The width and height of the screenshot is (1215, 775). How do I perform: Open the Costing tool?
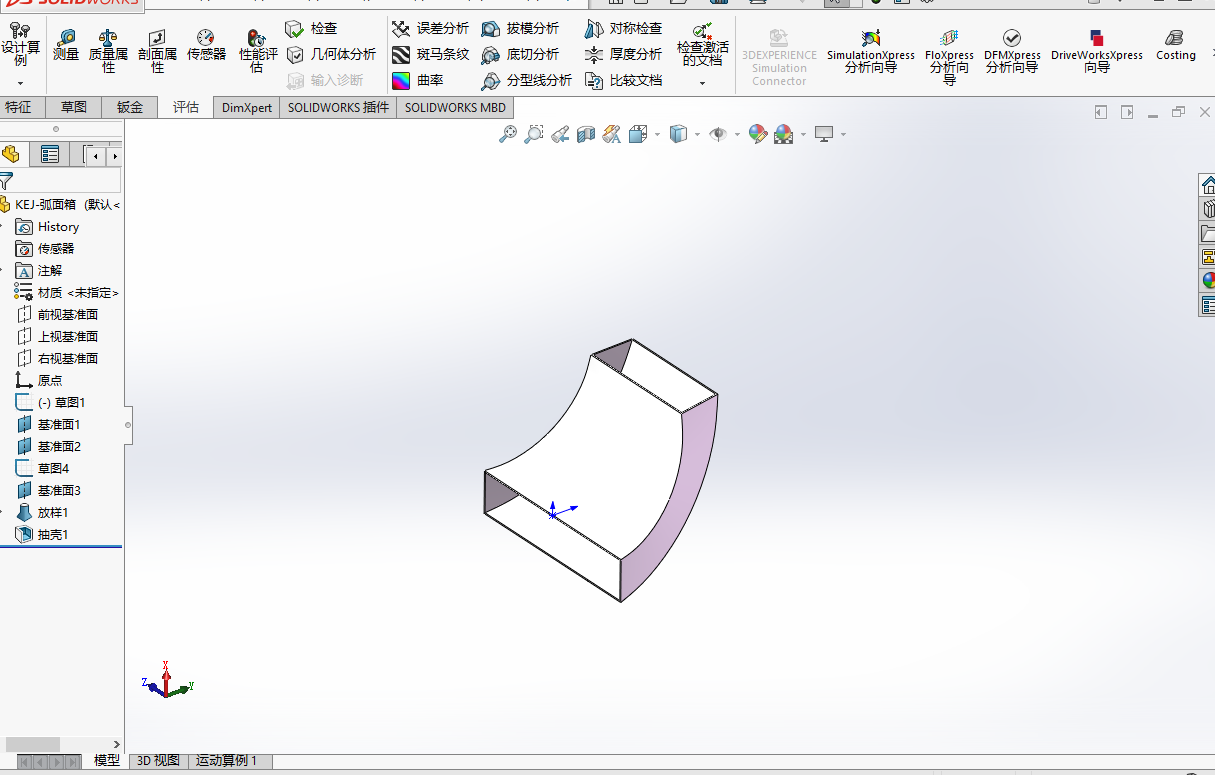(x=1176, y=46)
